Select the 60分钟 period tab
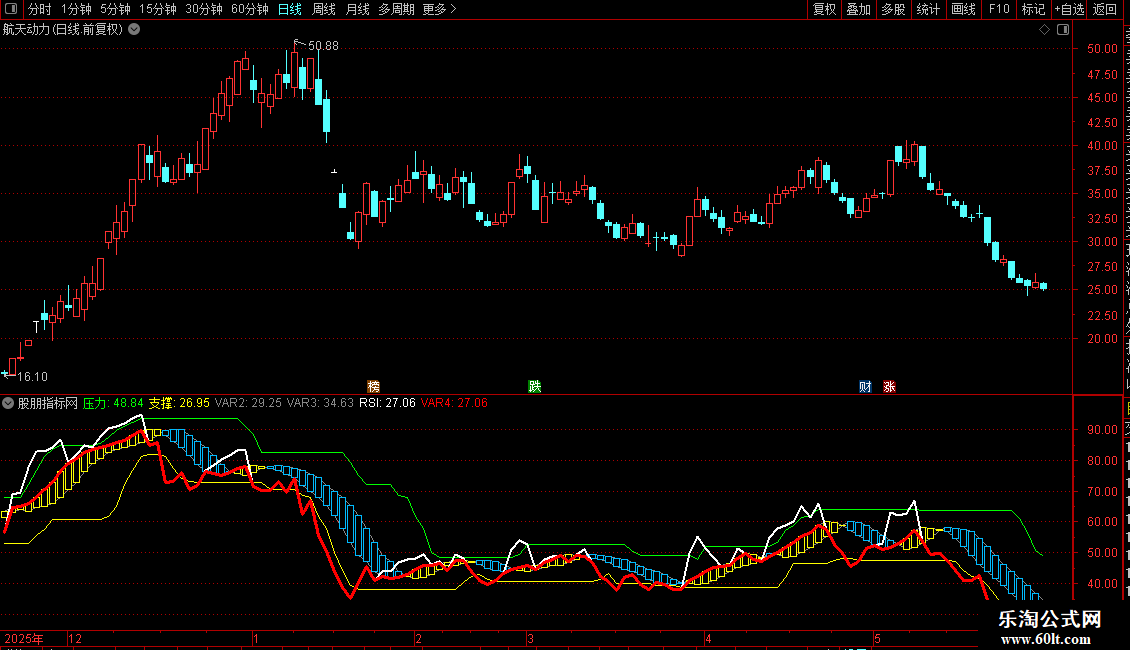 pos(249,9)
